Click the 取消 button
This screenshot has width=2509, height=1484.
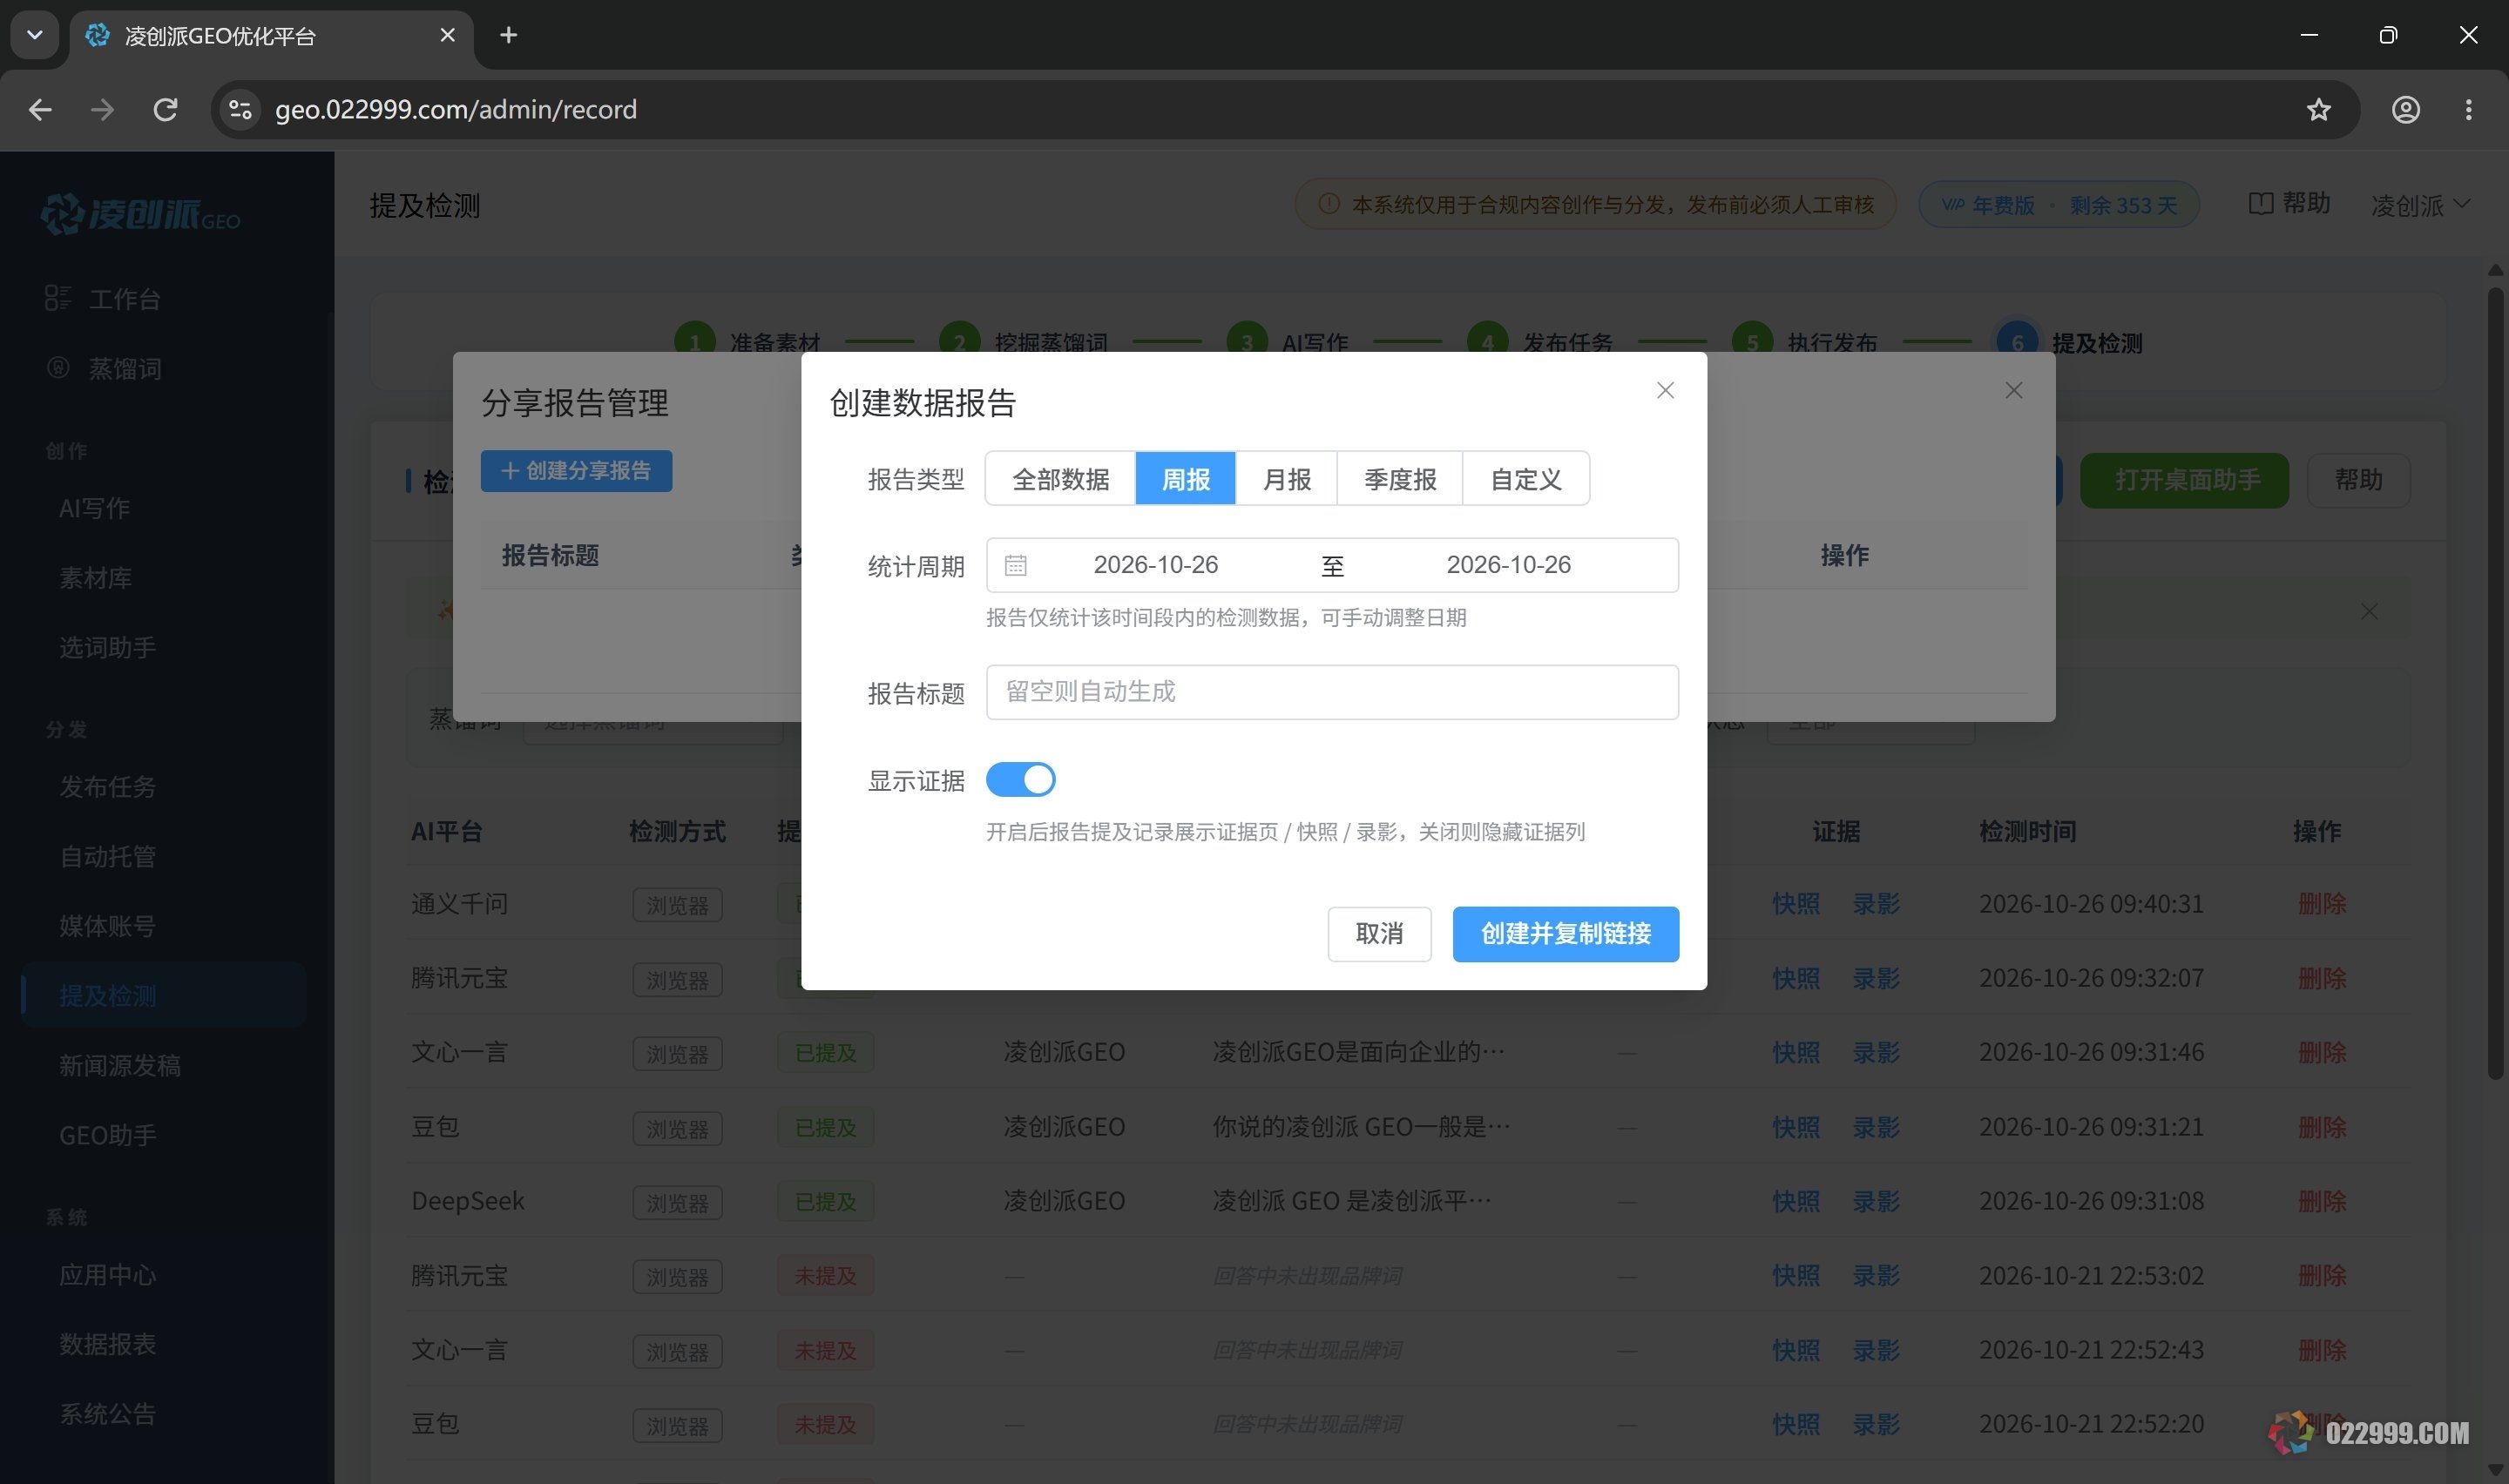tap(1379, 934)
